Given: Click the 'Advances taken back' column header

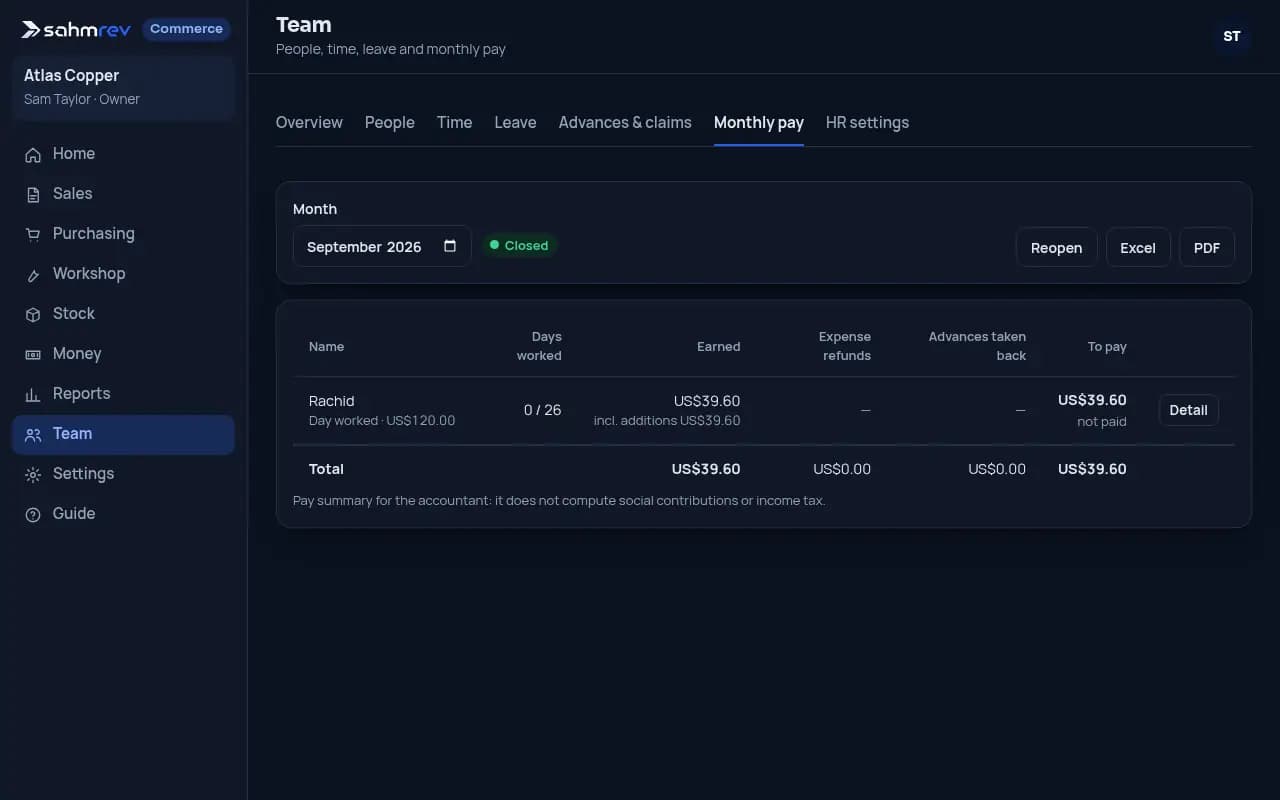Looking at the screenshot, I should tap(977, 346).
